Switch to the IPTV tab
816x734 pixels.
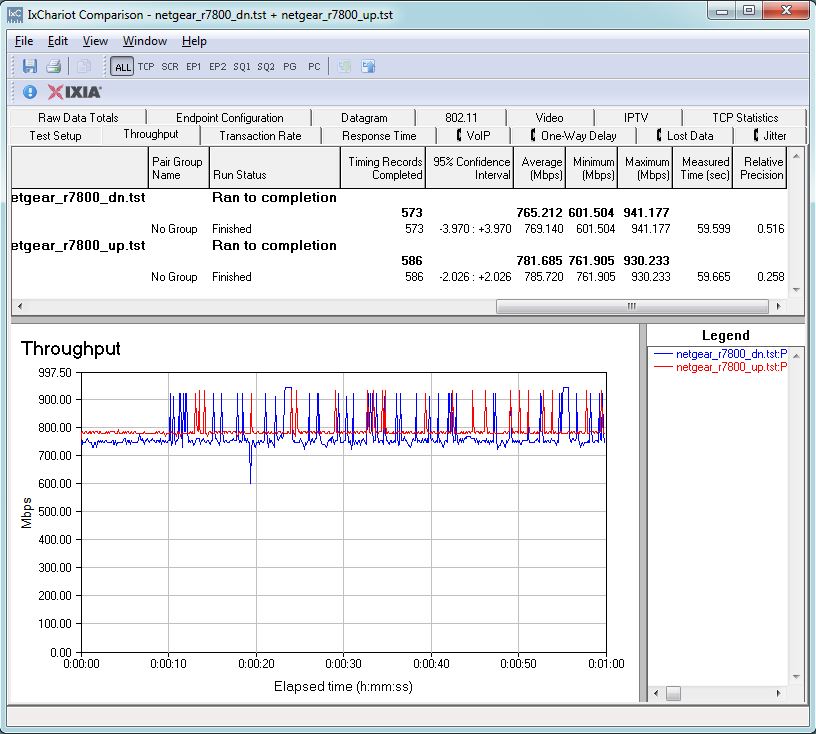tap(636, 118)
